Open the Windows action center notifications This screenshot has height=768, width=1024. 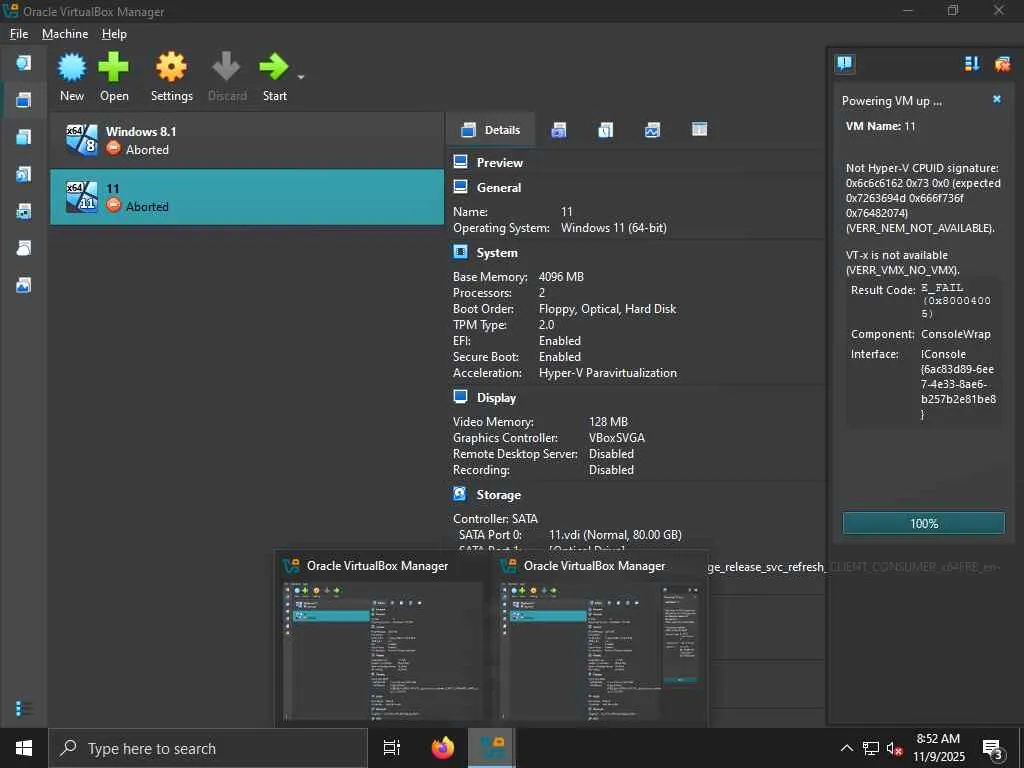[x=993, y=748]
